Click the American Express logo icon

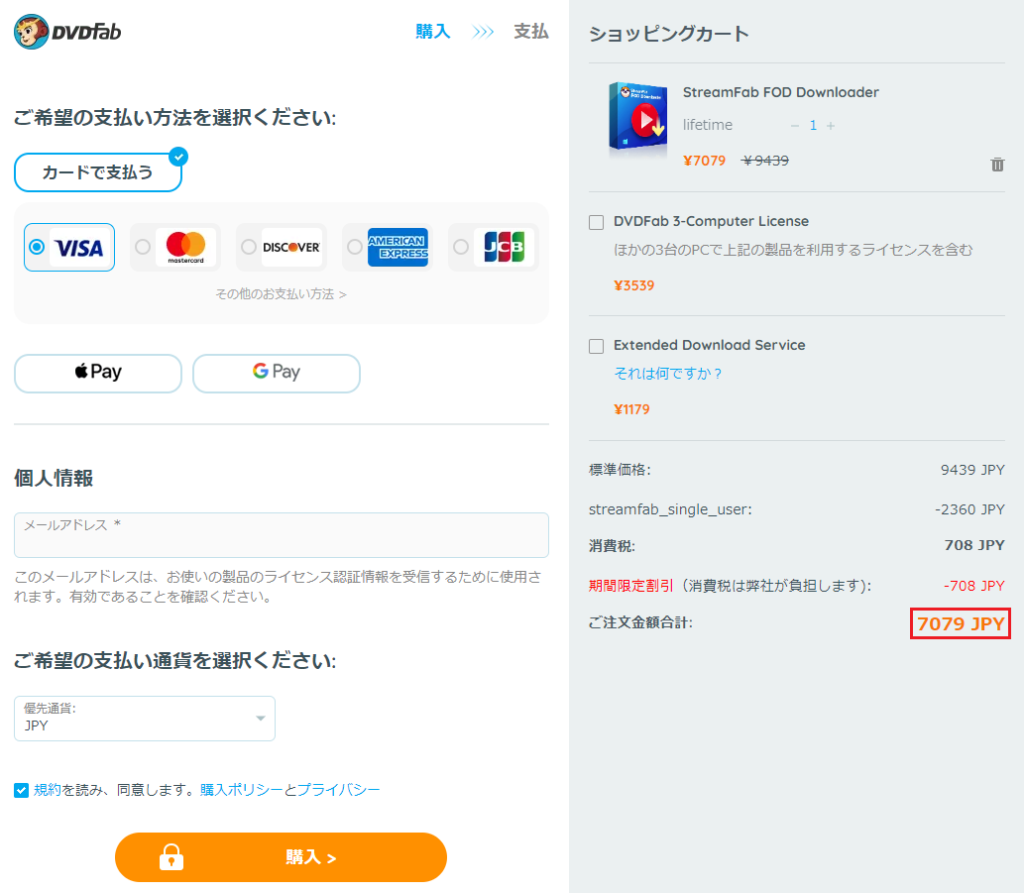(398, 247)
